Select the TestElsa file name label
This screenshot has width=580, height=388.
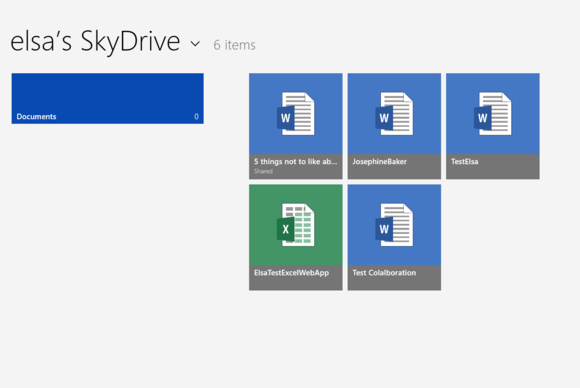click(465, 162)
